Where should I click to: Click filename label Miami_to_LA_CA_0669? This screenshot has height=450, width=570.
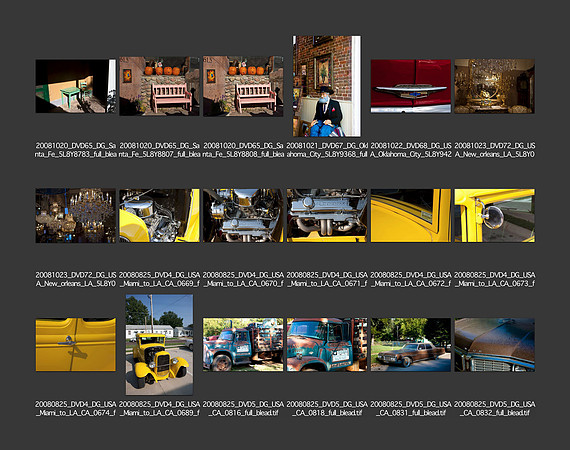pos(159,279)
